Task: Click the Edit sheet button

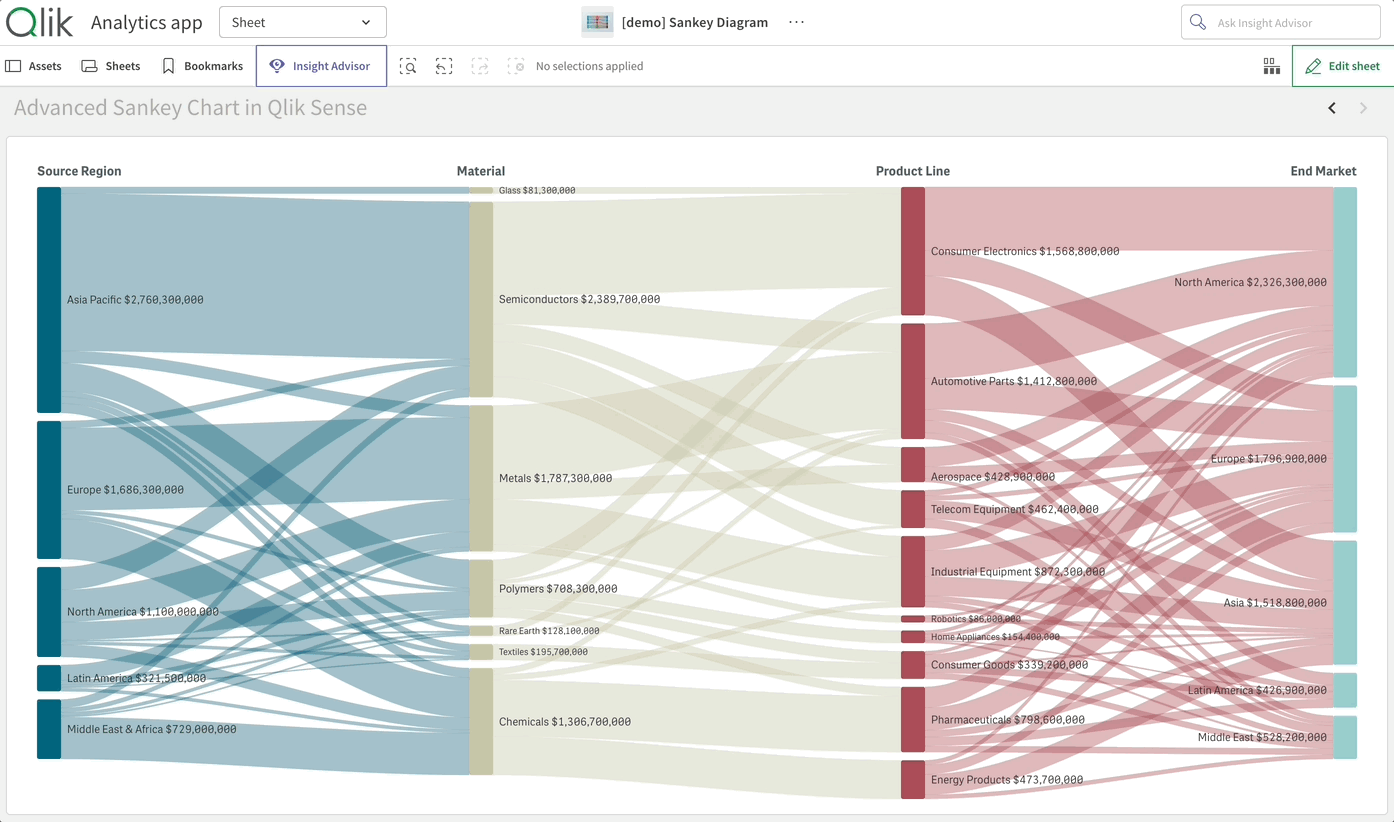Action: coord(1342,66)
